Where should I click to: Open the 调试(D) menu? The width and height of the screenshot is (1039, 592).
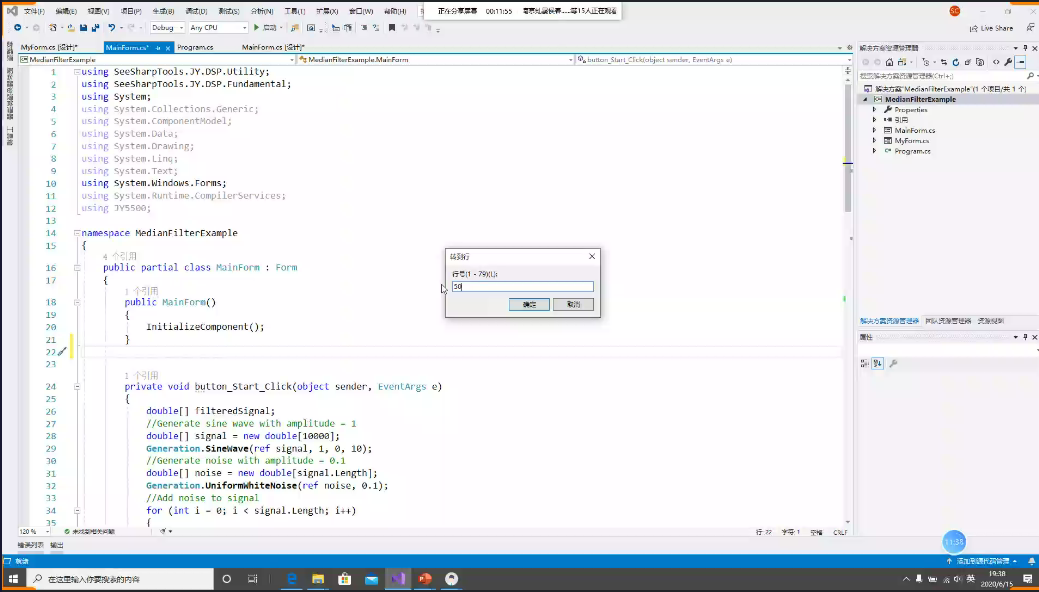tap(196, 11)
